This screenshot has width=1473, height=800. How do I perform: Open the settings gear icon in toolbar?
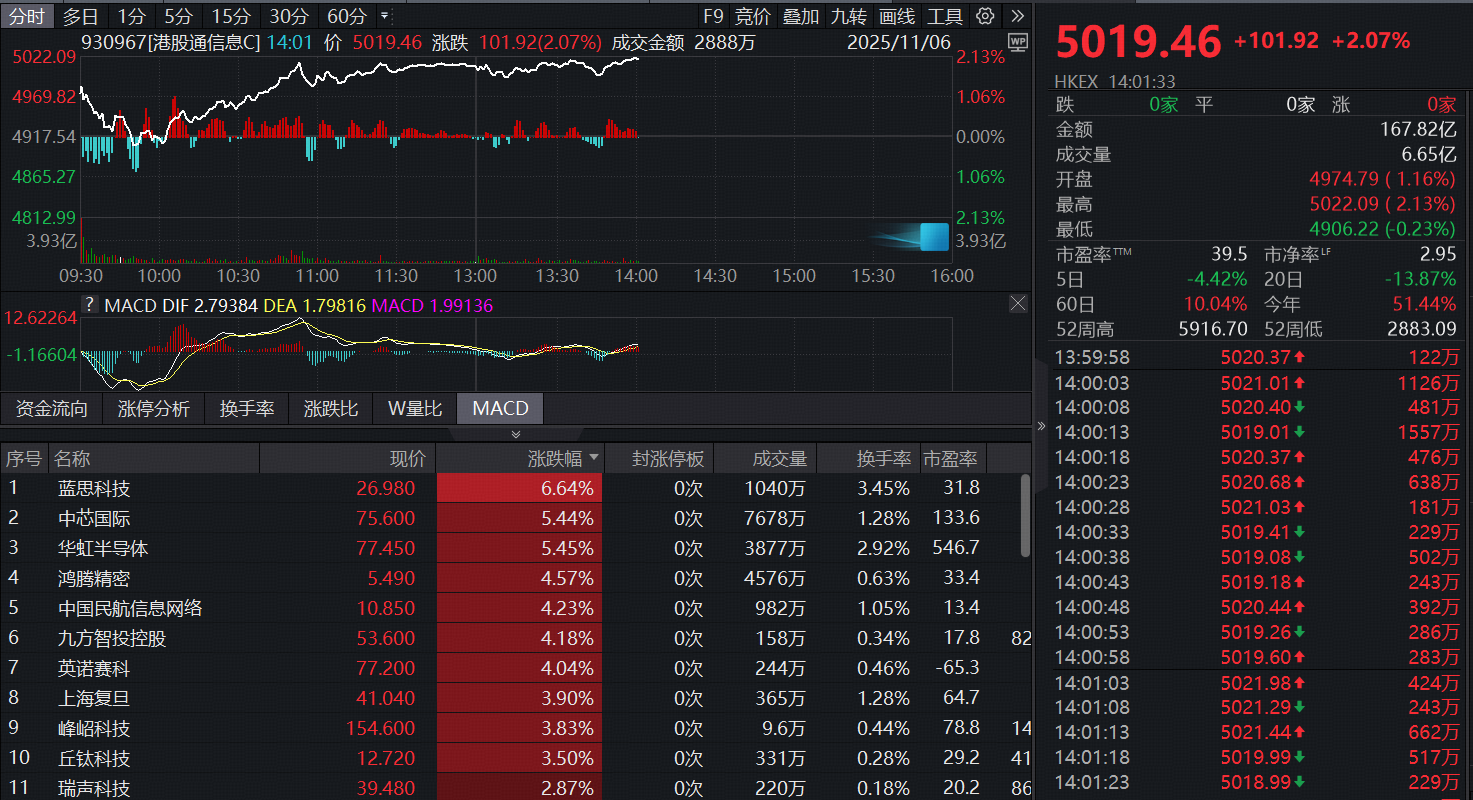[x=985, y=16]
